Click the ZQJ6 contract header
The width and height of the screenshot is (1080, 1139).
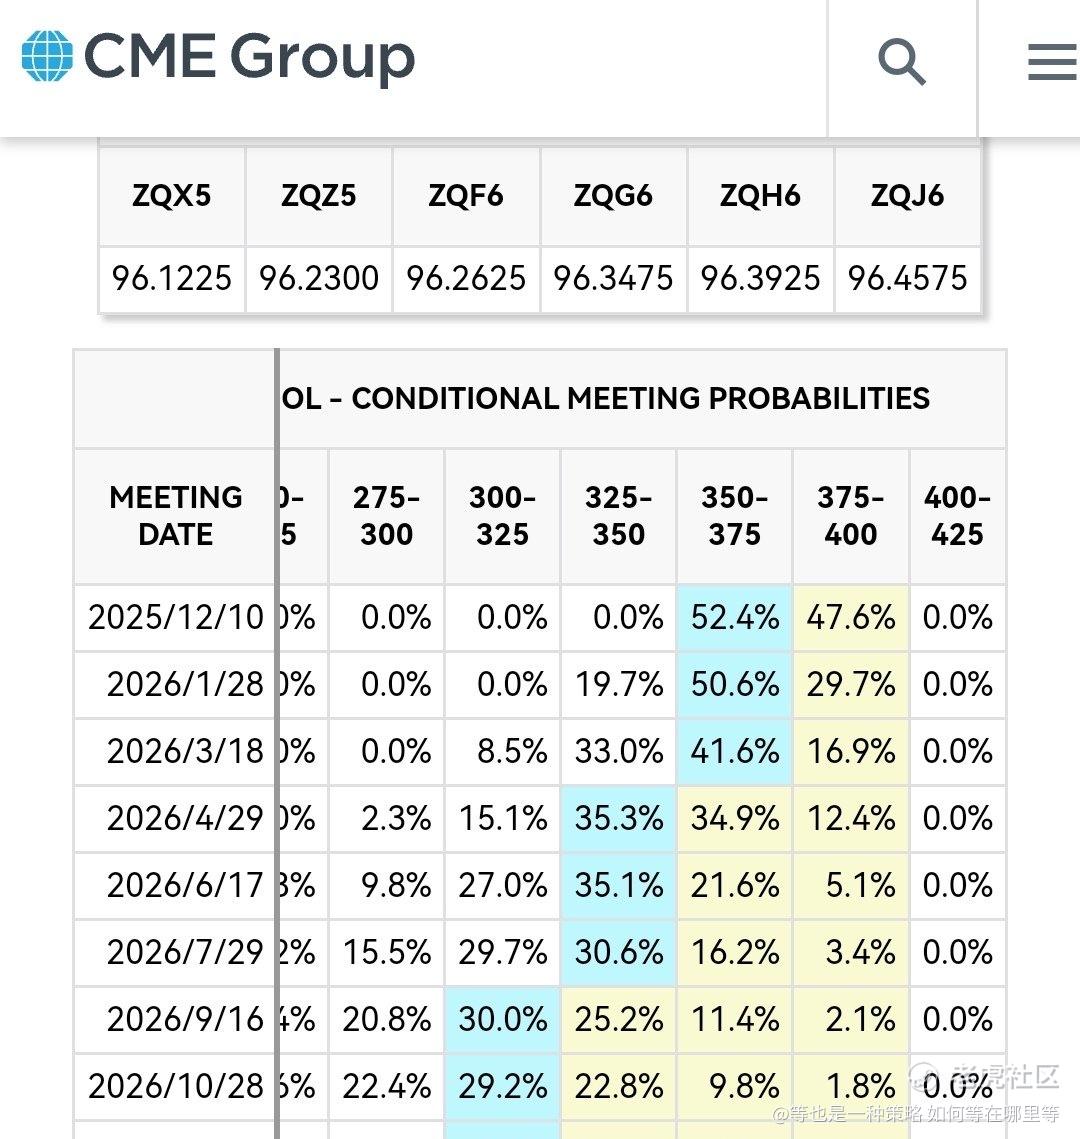907,196
